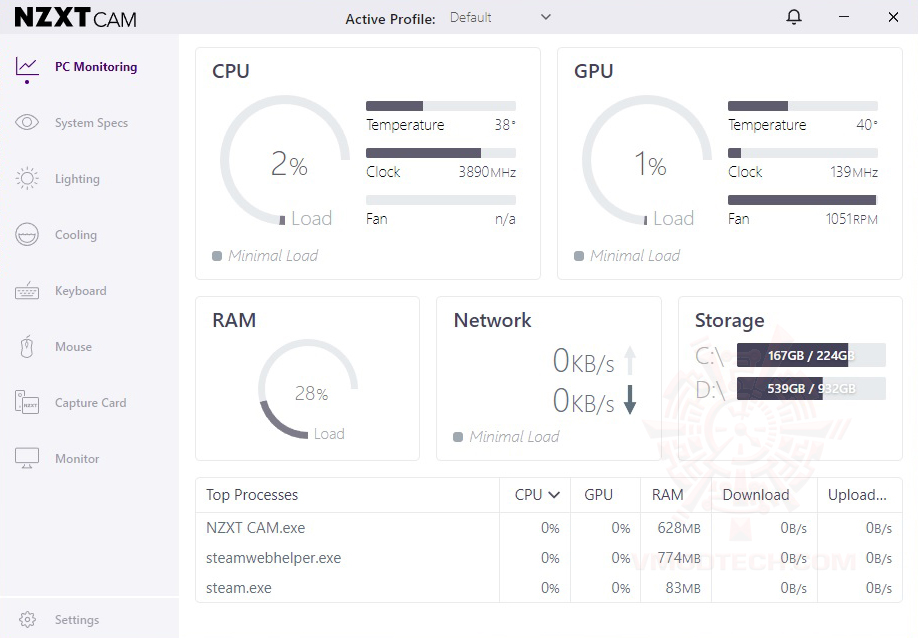Switch to the Lighting section
The height and width of the screenshot is (638, 918).
(x=77, y=179)
